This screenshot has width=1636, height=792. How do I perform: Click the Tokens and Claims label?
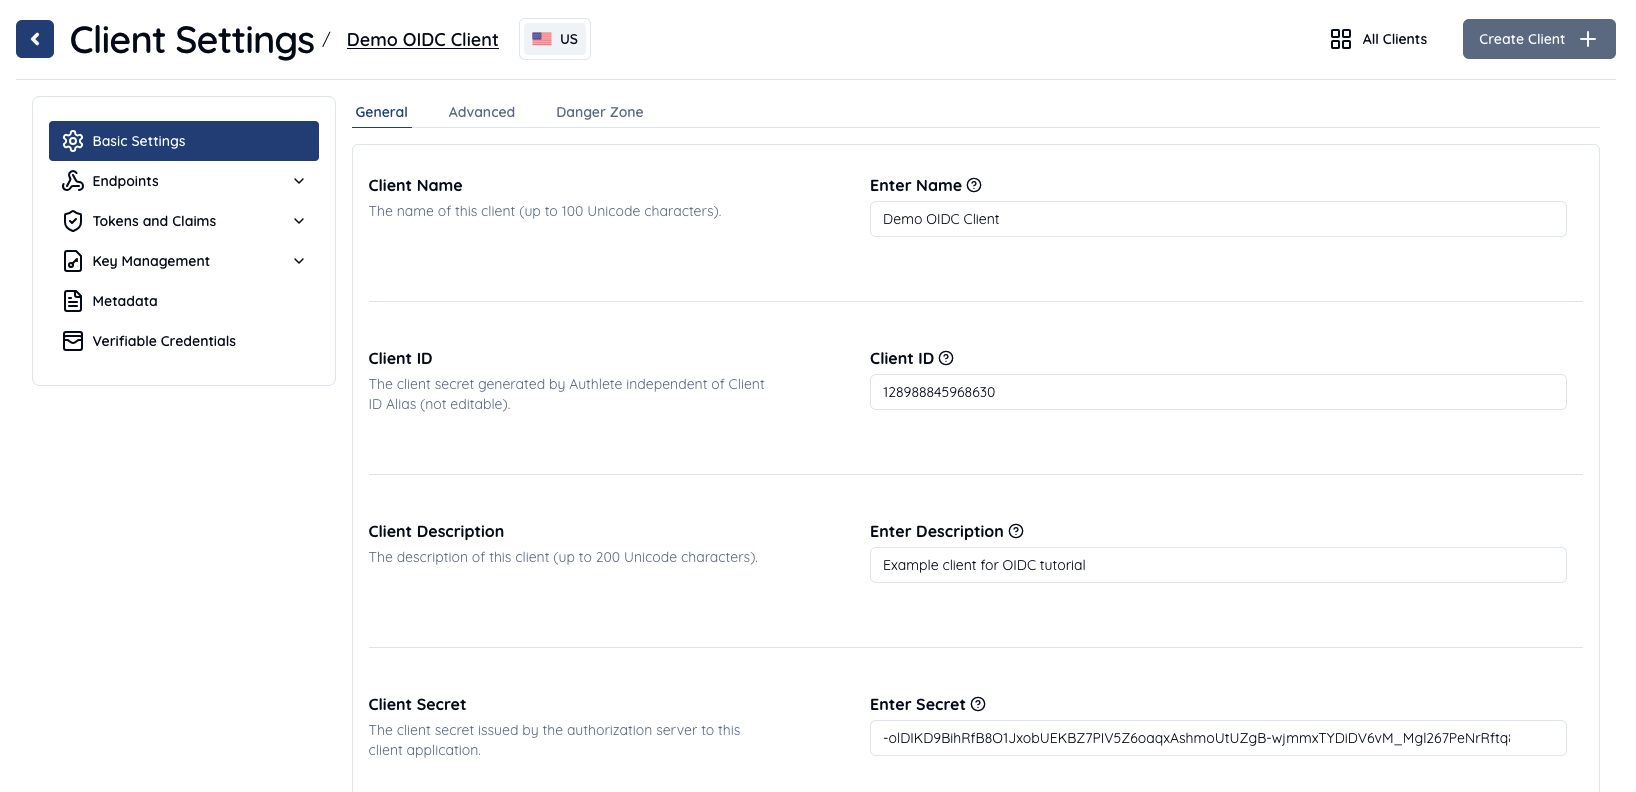tap(154, 221)
